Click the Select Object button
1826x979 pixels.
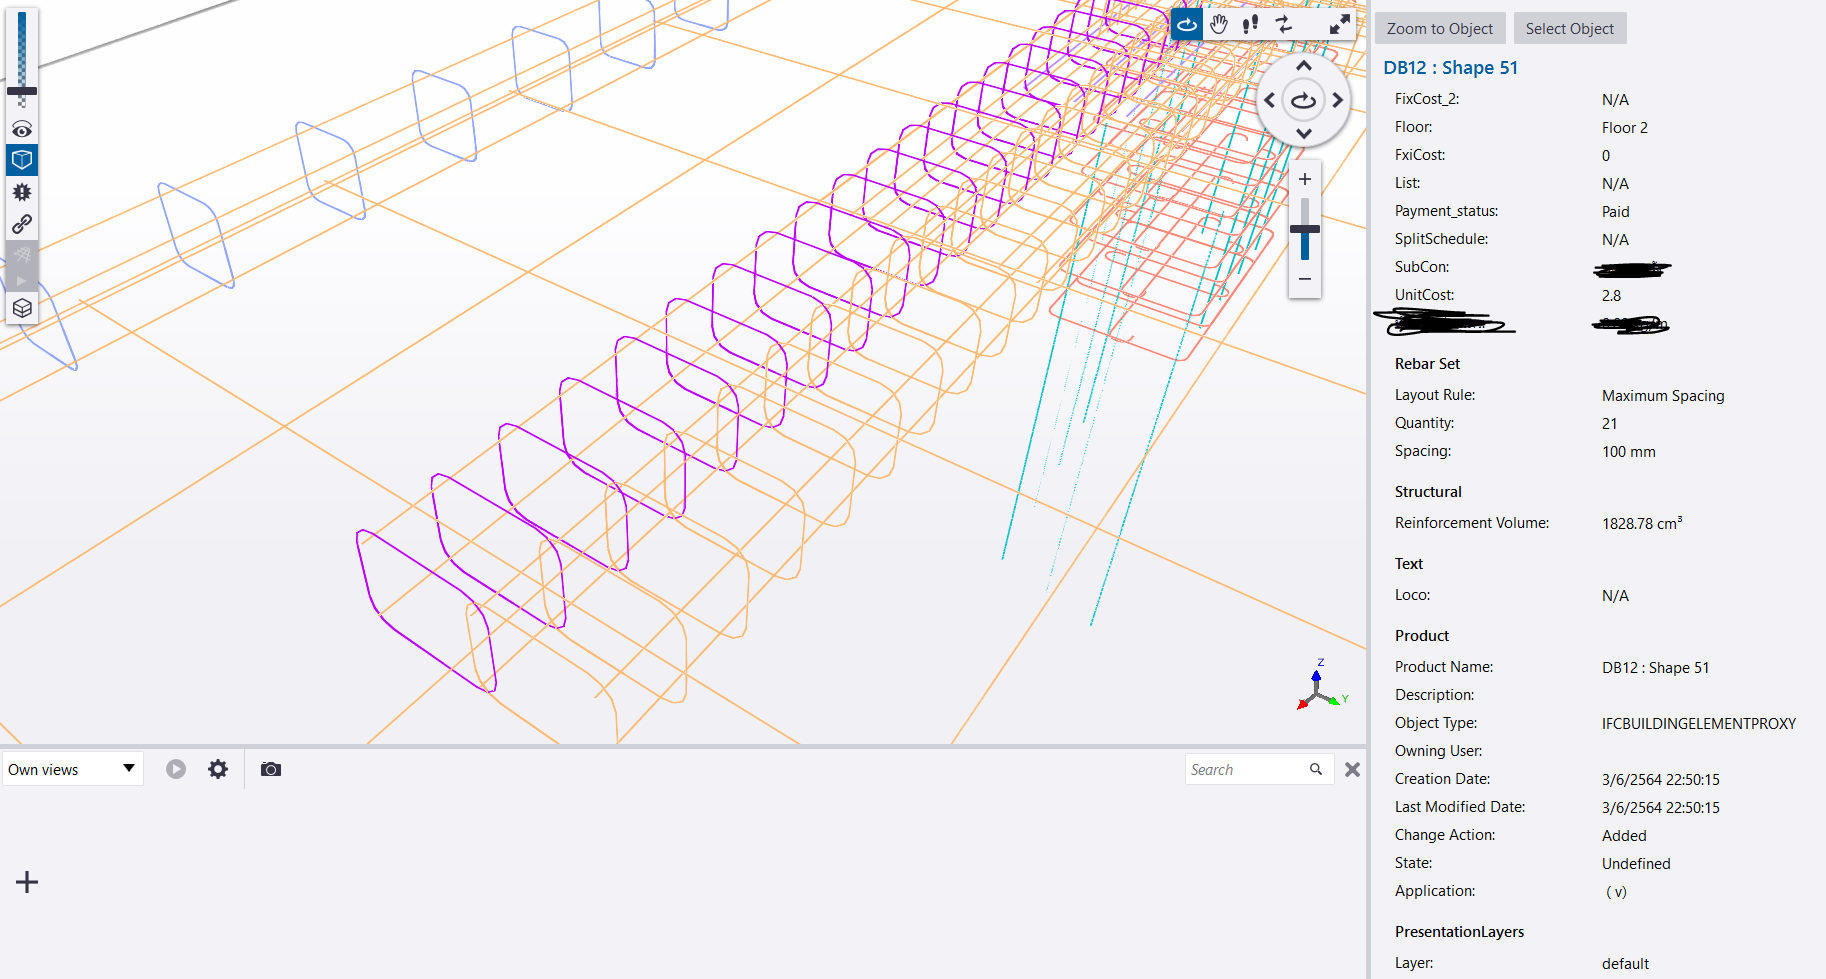point(1569,29)
